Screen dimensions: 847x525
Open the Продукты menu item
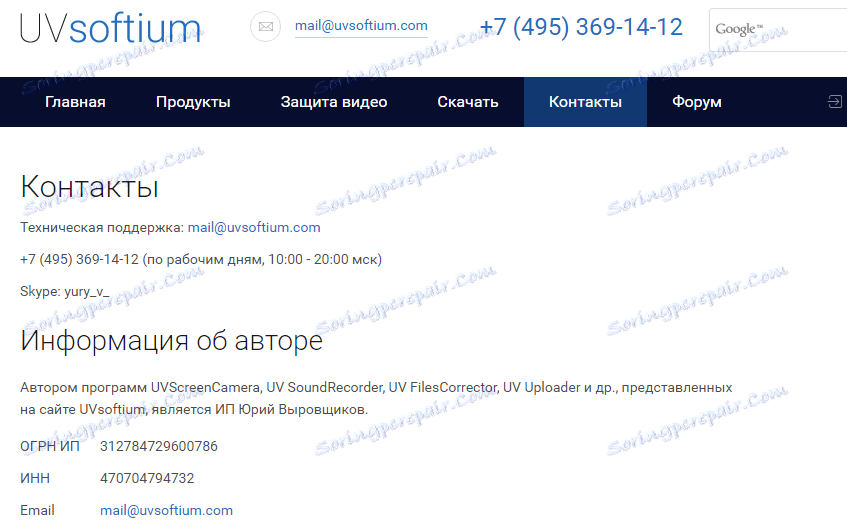coord(193,102)
